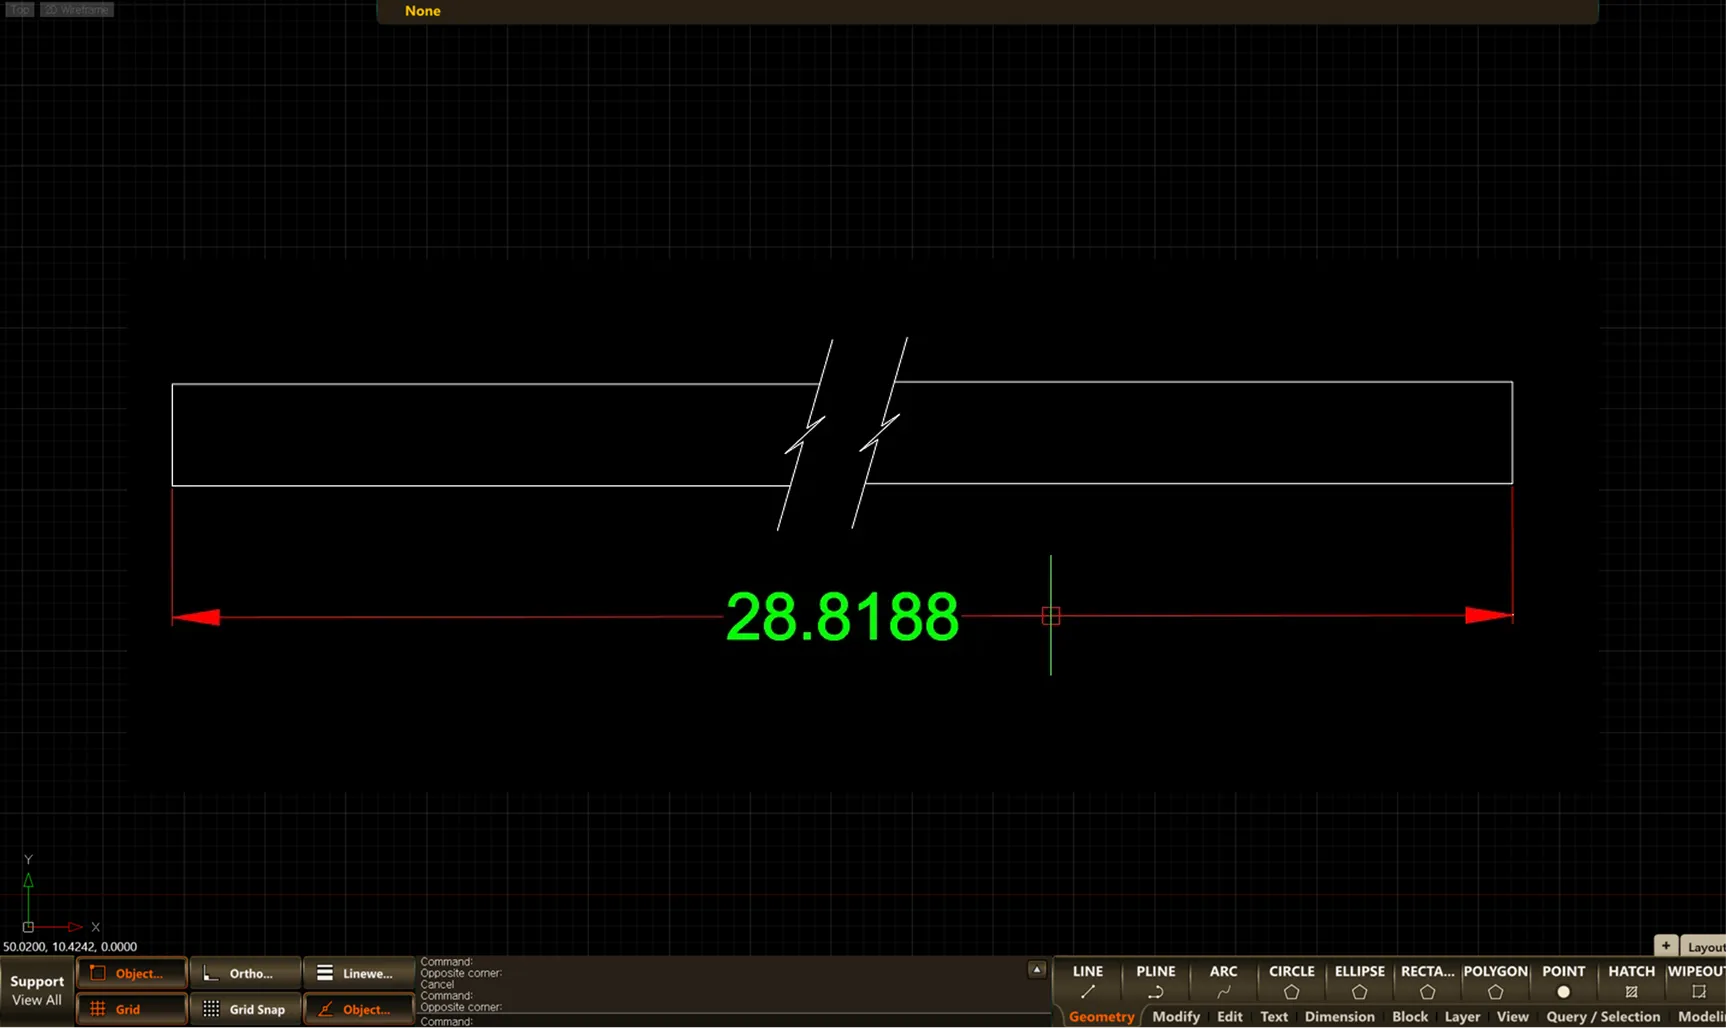Click the None selection label

[422, 11]
